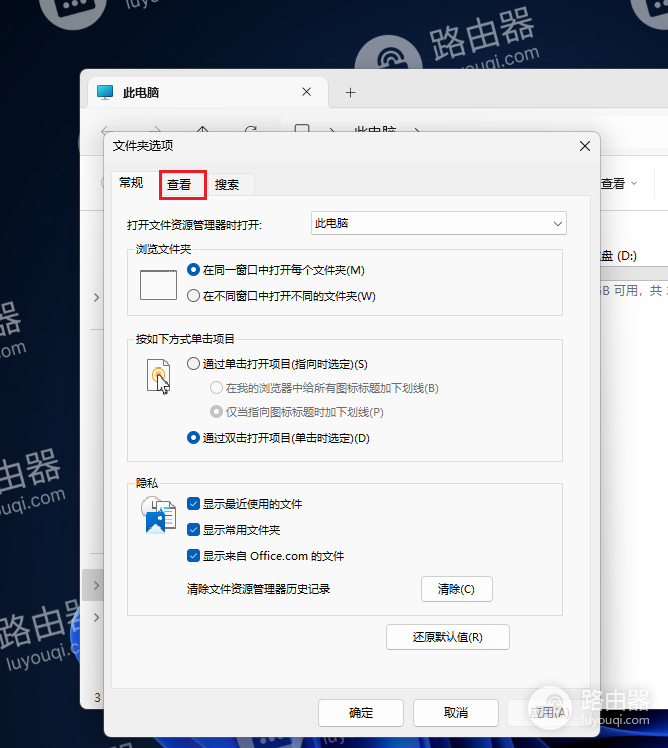Close the 文件夹选项 dialog with X
The image size is (668, 748).
click(x=585, y=146)
